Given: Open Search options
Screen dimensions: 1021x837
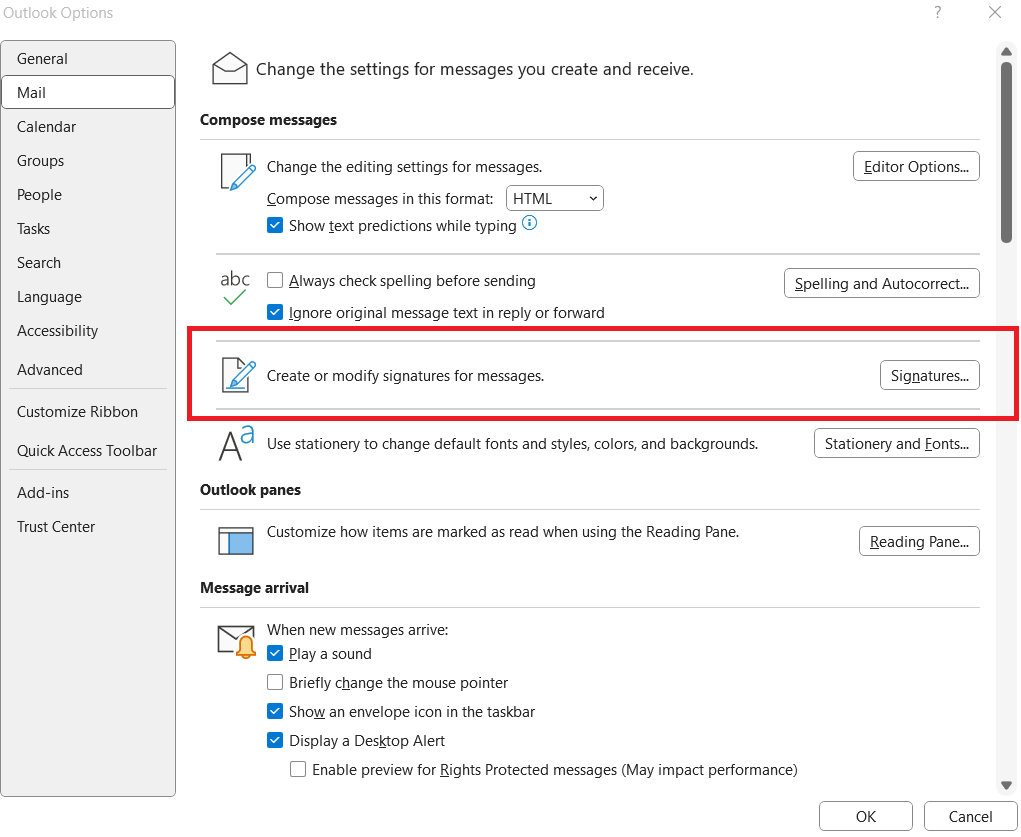Looking at the screenshot, I should [x=88, y=262].
